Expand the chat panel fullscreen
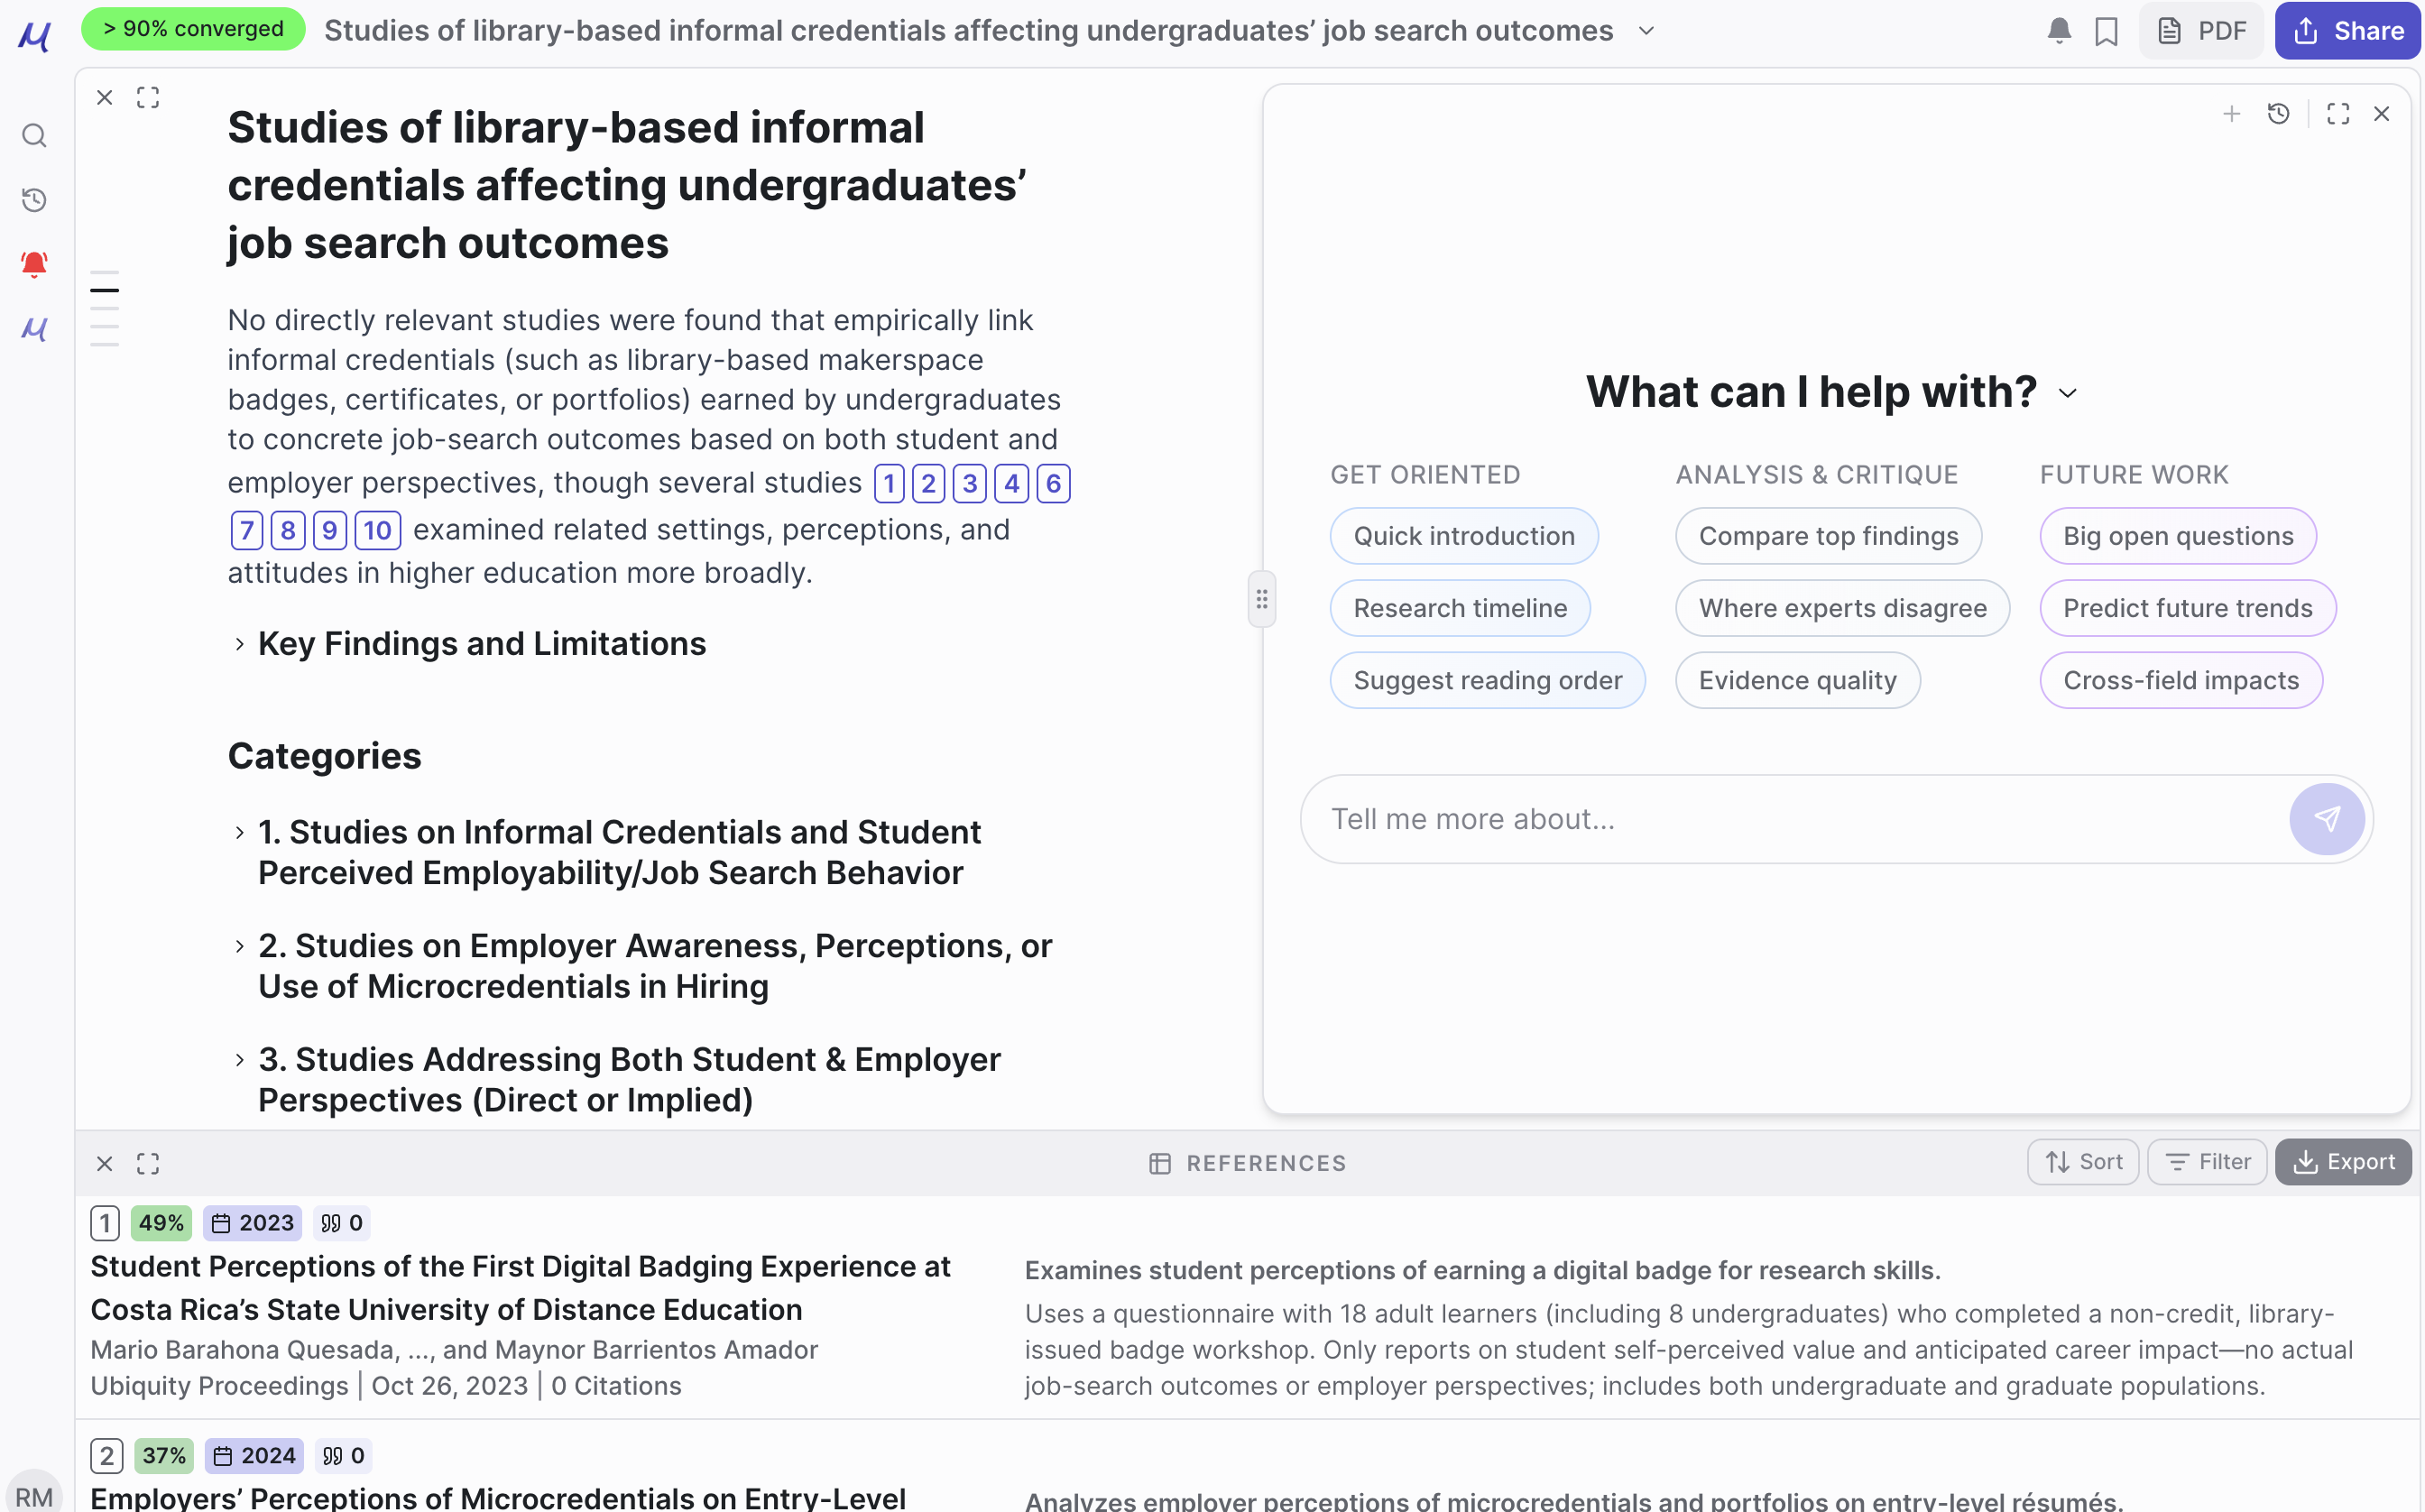The width and height of the screenshot is (2425, 1512). [x=2338, y=114]
